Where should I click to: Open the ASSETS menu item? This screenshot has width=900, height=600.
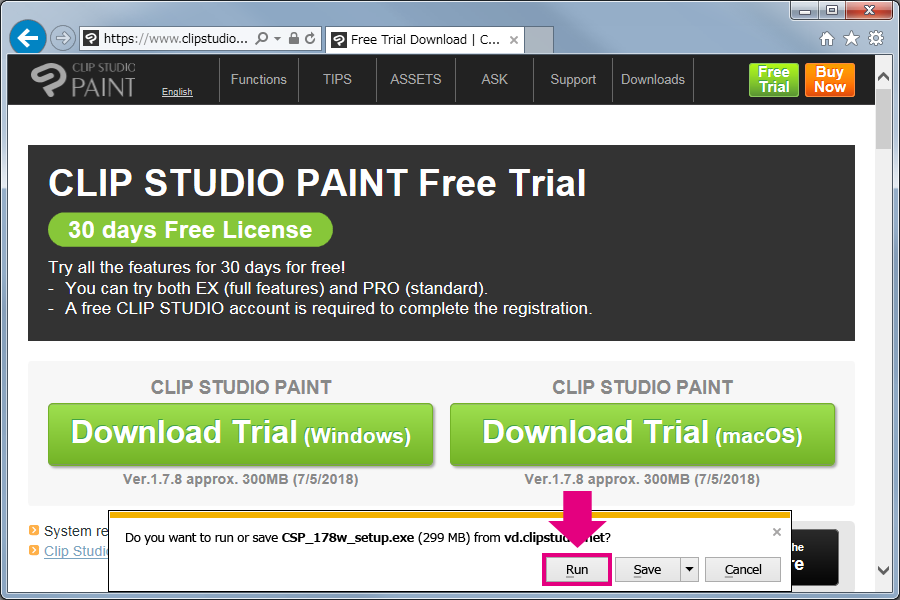pyautogui.click(x=416, y=80)
